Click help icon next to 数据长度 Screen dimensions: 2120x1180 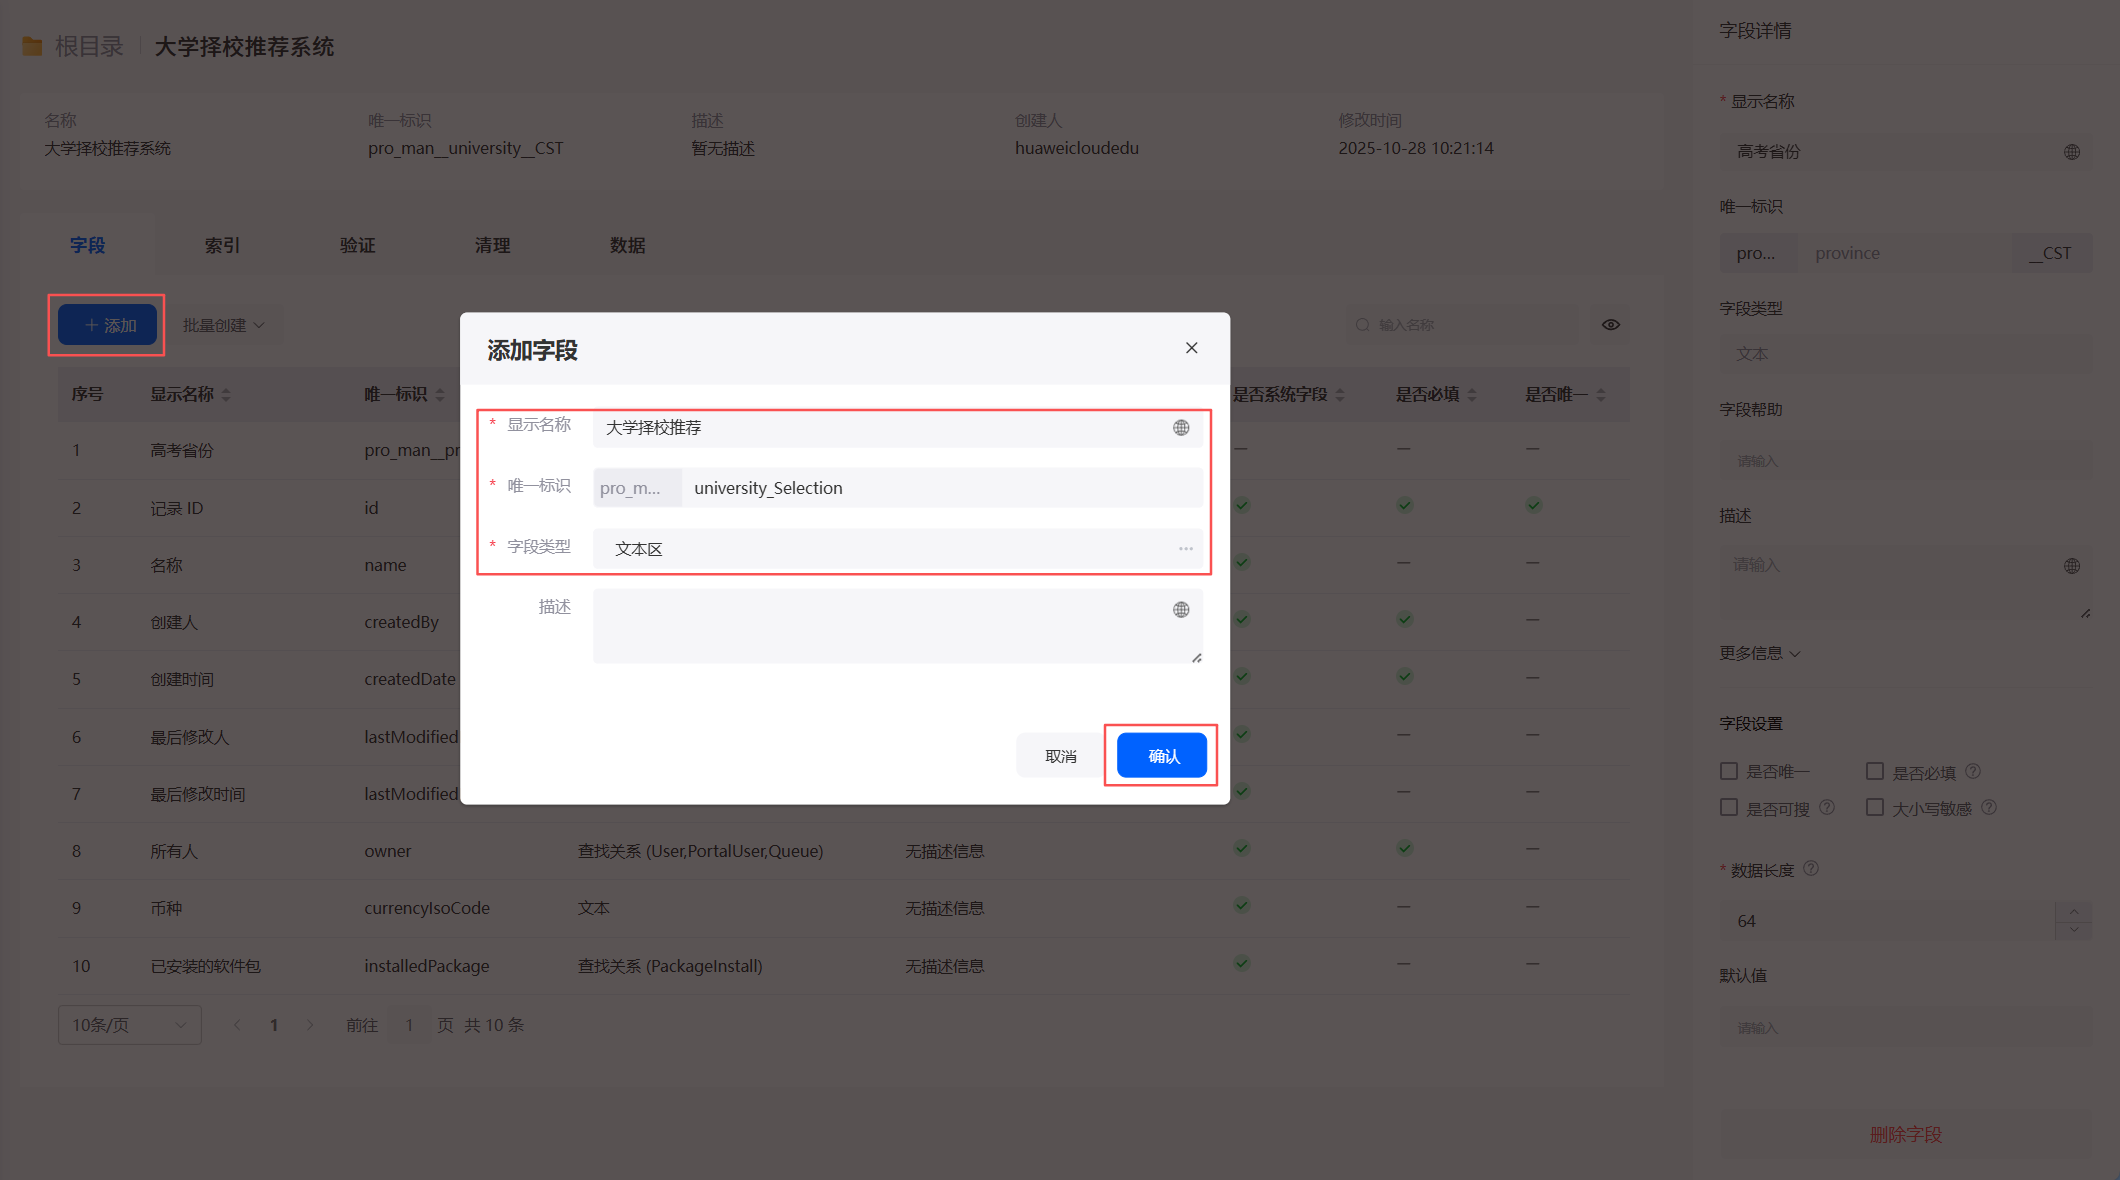point(1811,869)
